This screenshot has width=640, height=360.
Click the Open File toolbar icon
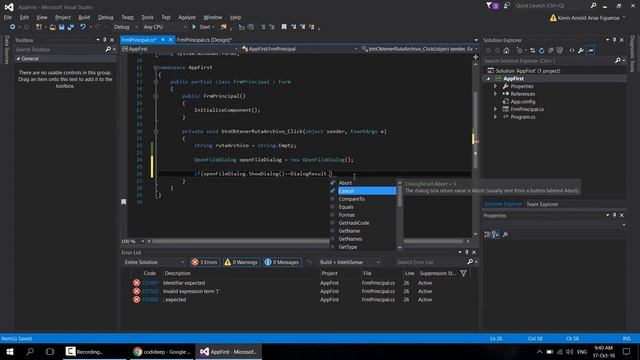pos(53,27)
